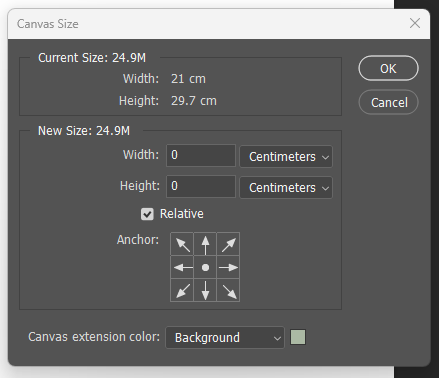Open the Height units Centimeters dropdown
Viewport: 439px width, 378px height.
click(x=286, y=187)
